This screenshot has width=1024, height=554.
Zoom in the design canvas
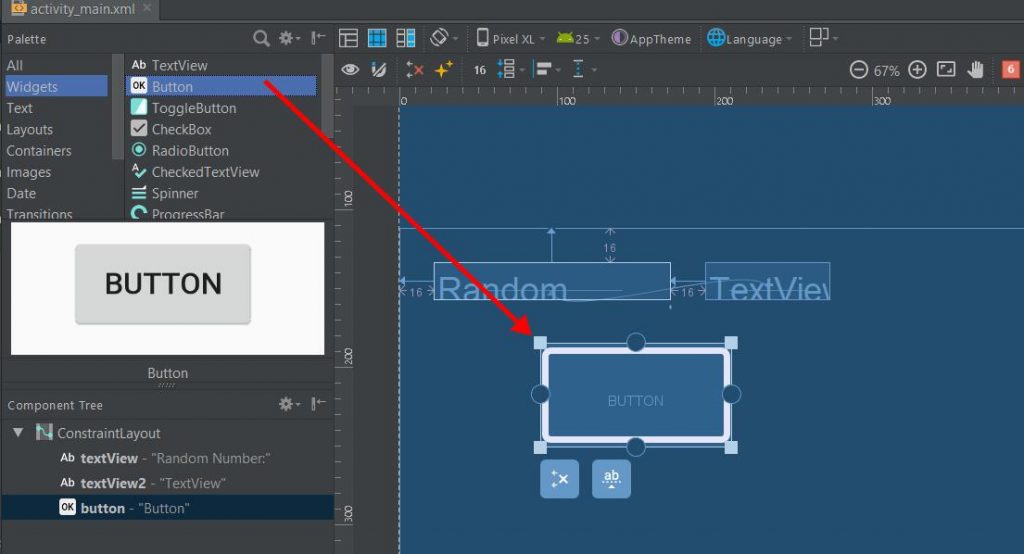click(x=917, y=70)
